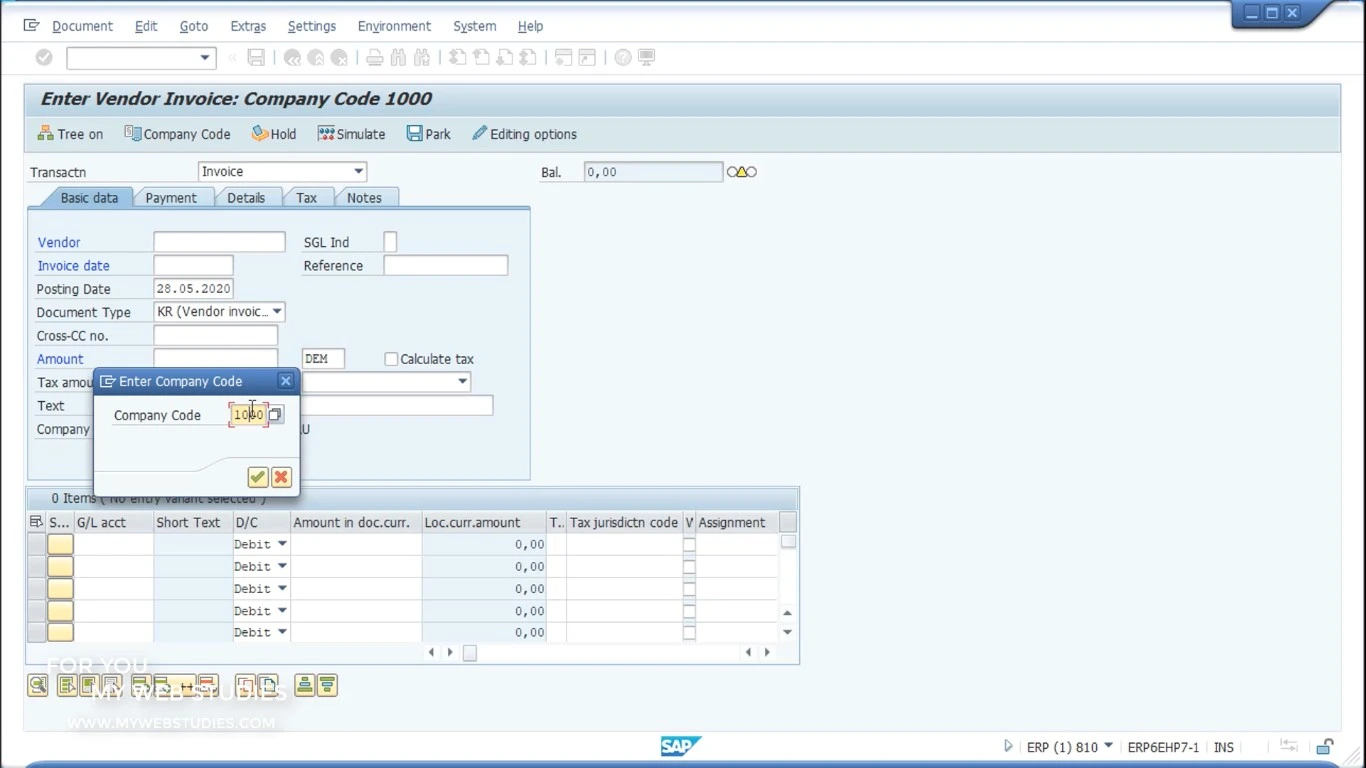This screenshot has width=1366, height=768.
Task: Open the ERP (1) 810 system dropdown
Action: point(1108,746)
